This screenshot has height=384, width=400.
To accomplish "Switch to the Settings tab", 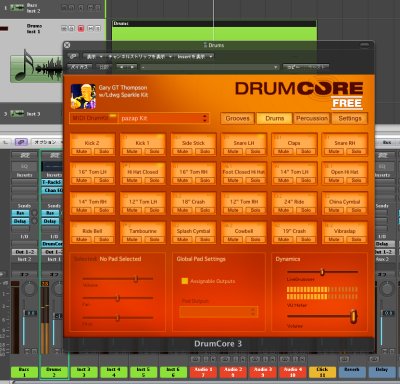I will click(350, 118).
